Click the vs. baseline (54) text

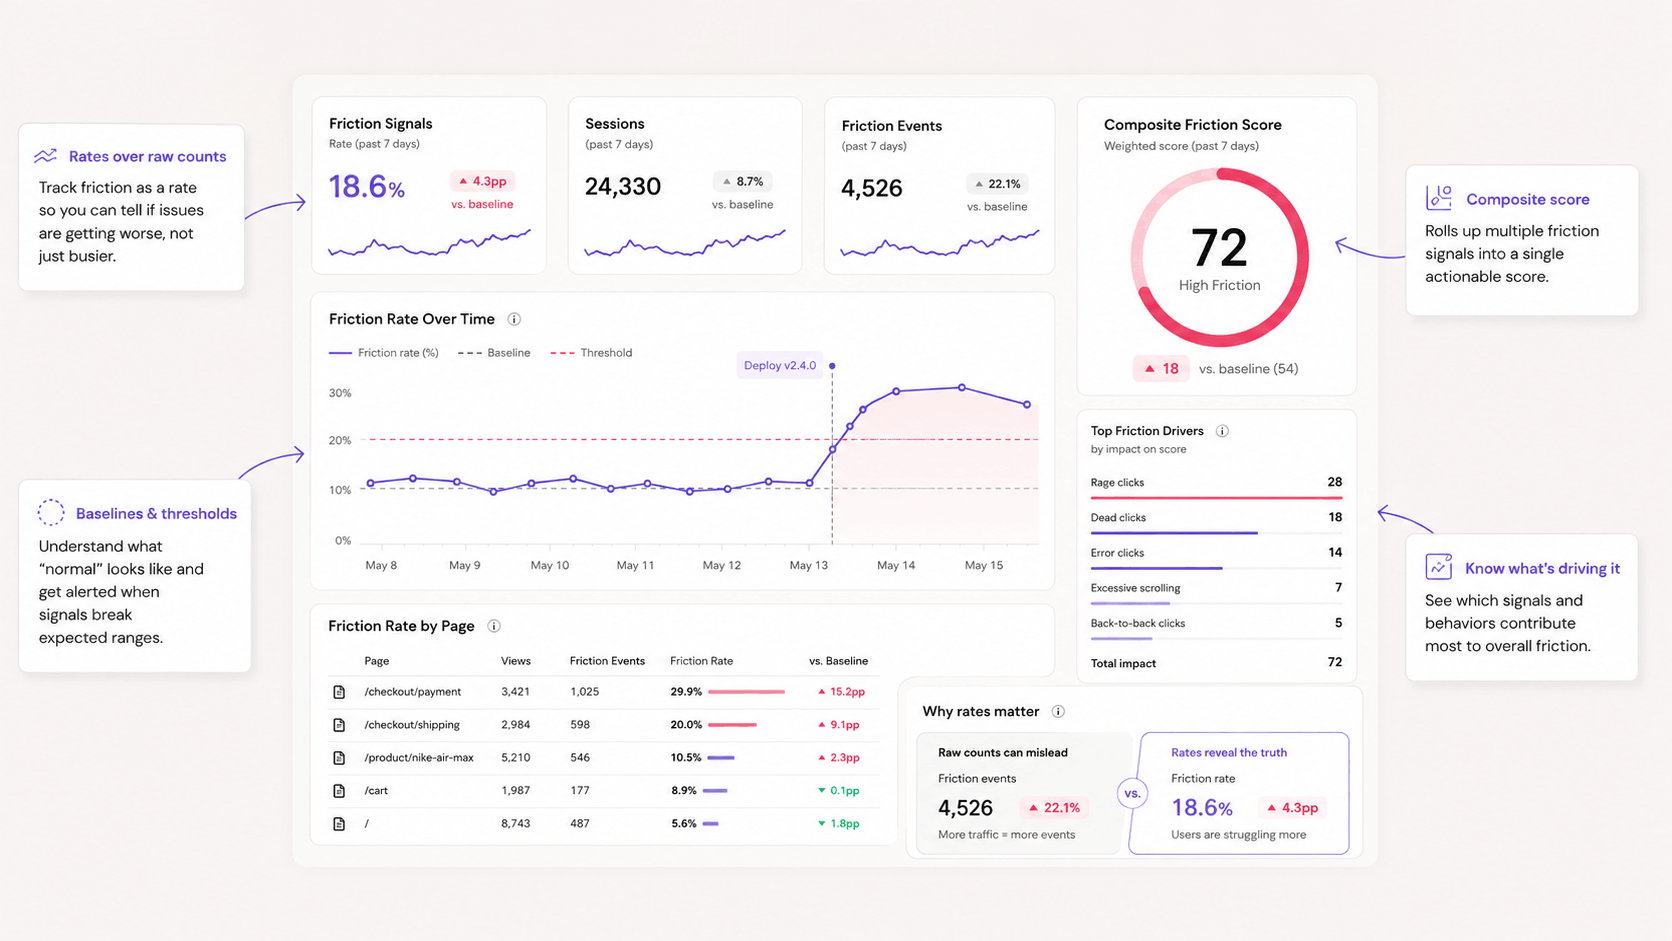(1249, 369)
